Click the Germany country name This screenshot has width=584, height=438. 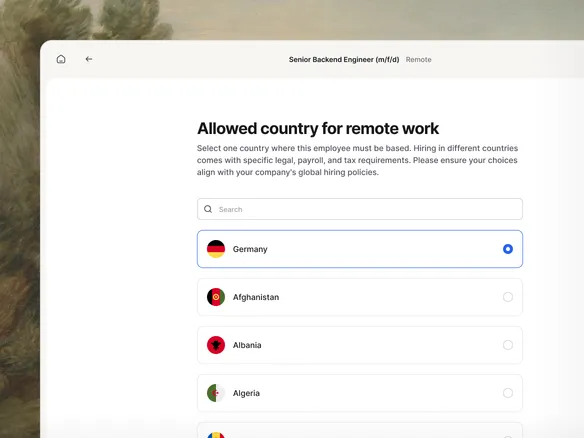click(250, 249)
